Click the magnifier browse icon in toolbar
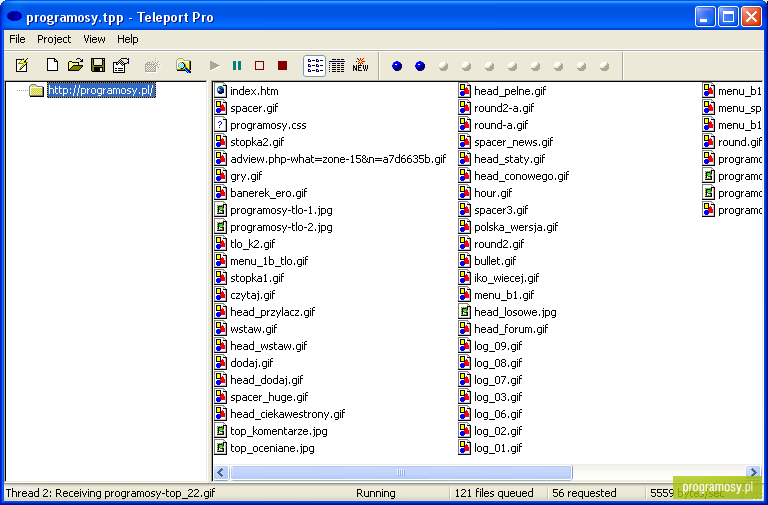Viewport: 768px width, 505px height. pyautogui.click(x=184, y=65)
